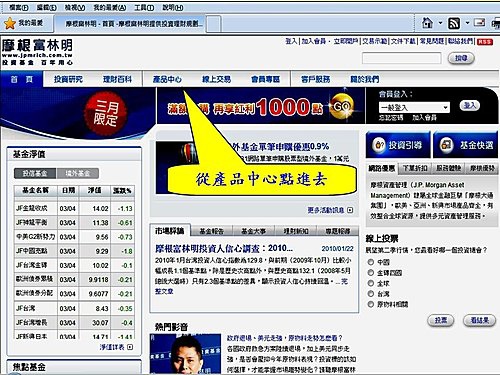Open 產品中心 navigation item
This screenshot has width=500, height=375.
coord(167,79)
